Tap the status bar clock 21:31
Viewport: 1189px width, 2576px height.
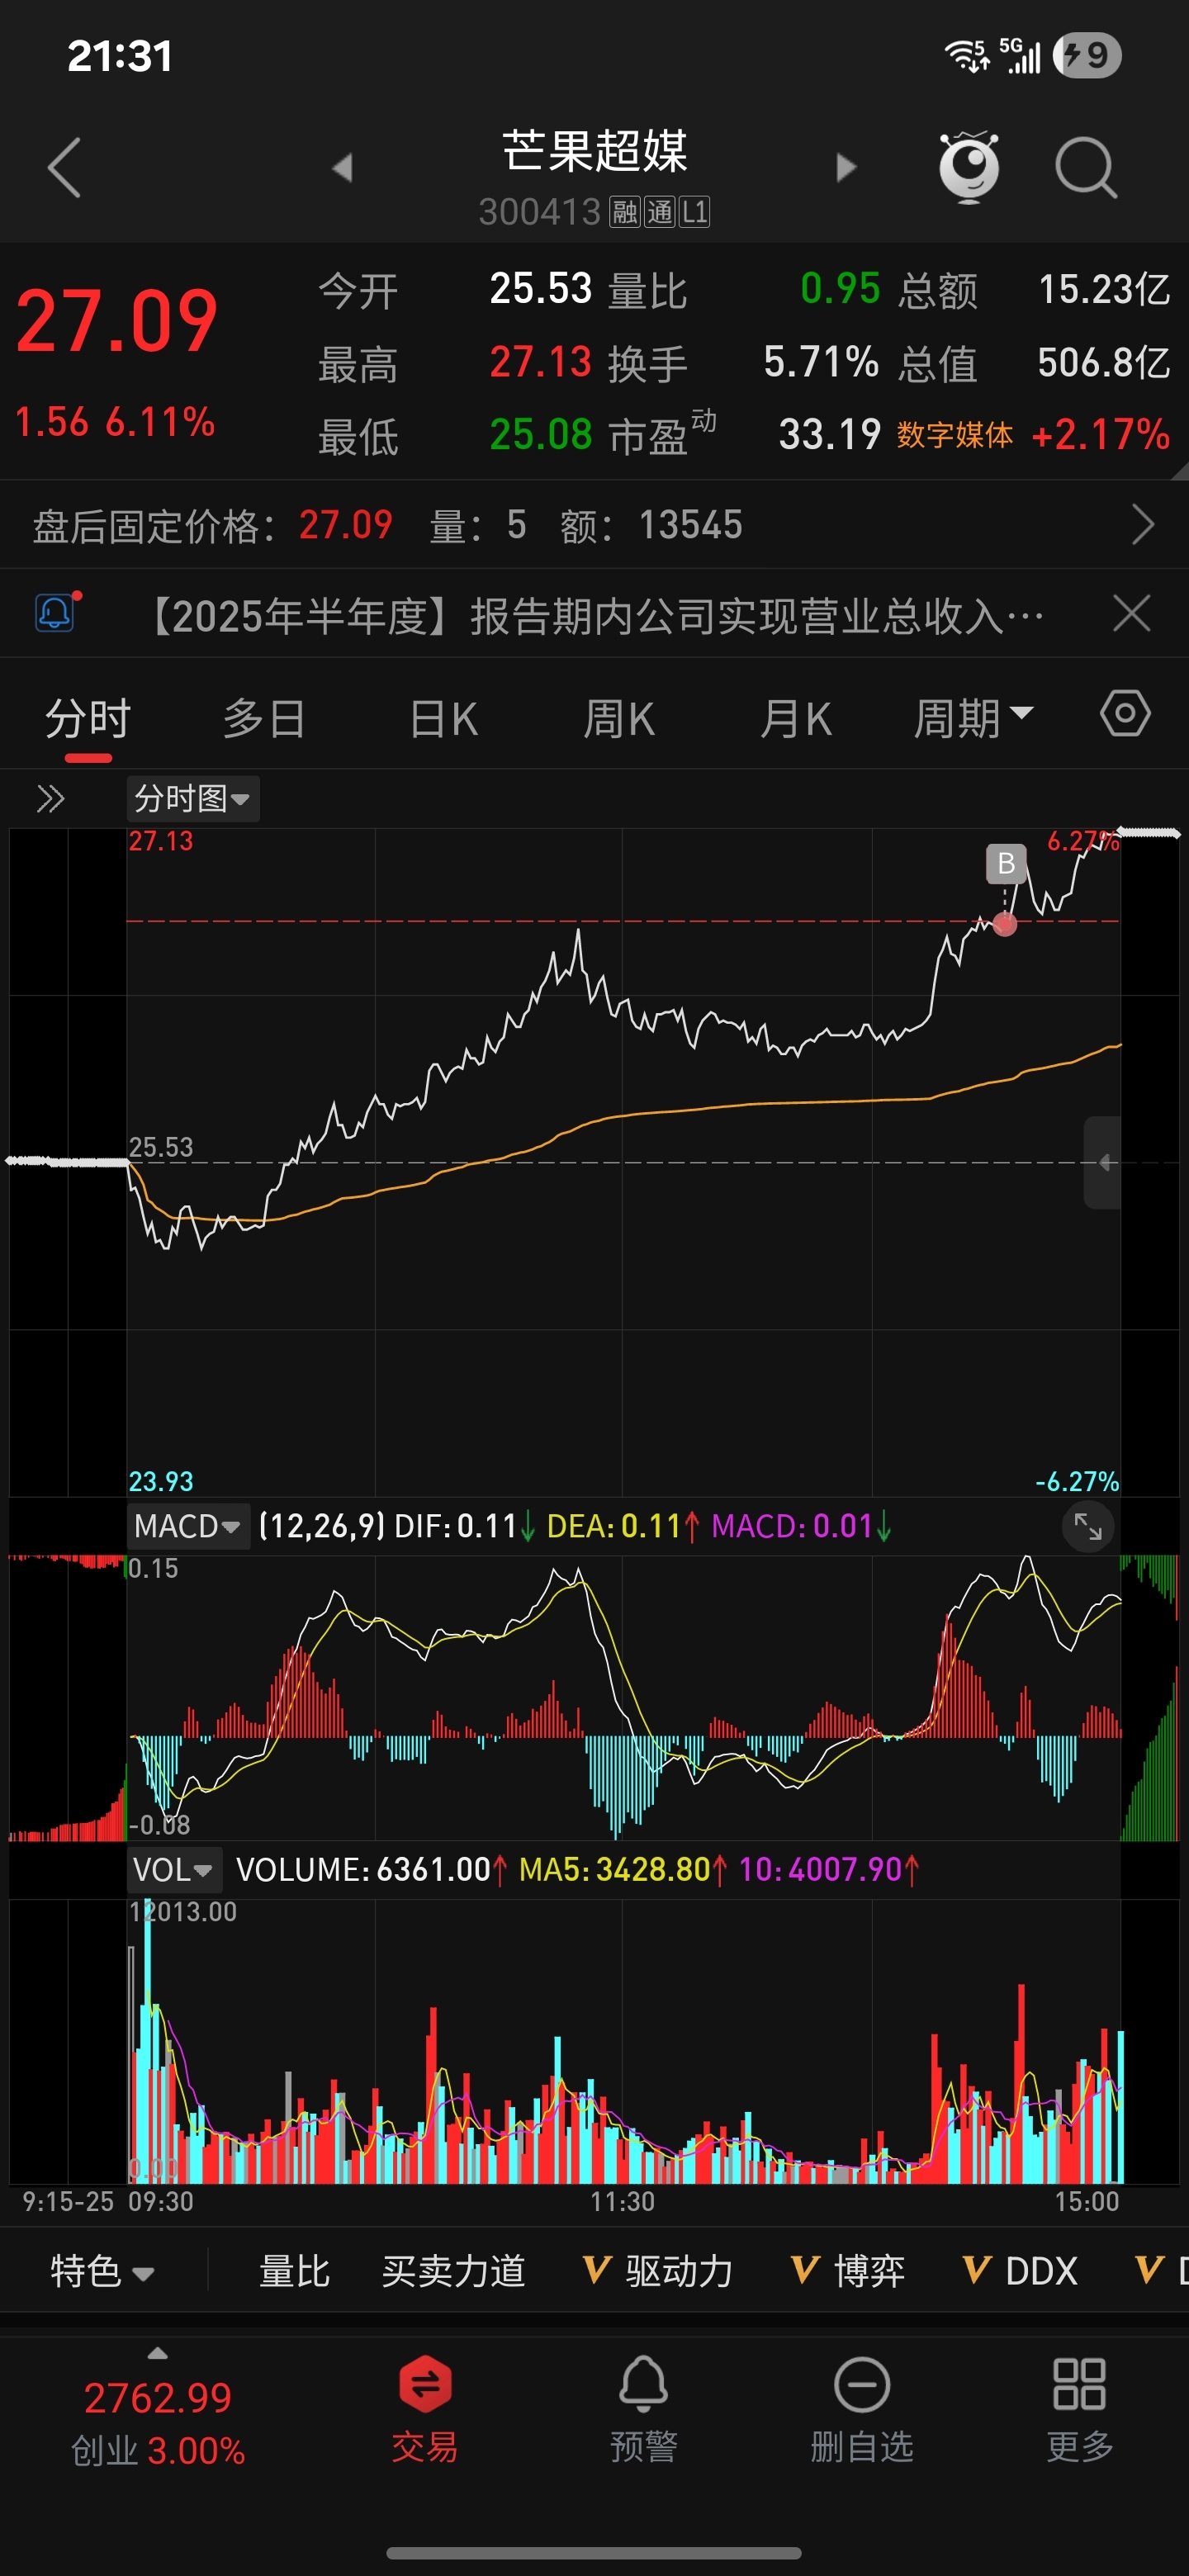point(120,56)
